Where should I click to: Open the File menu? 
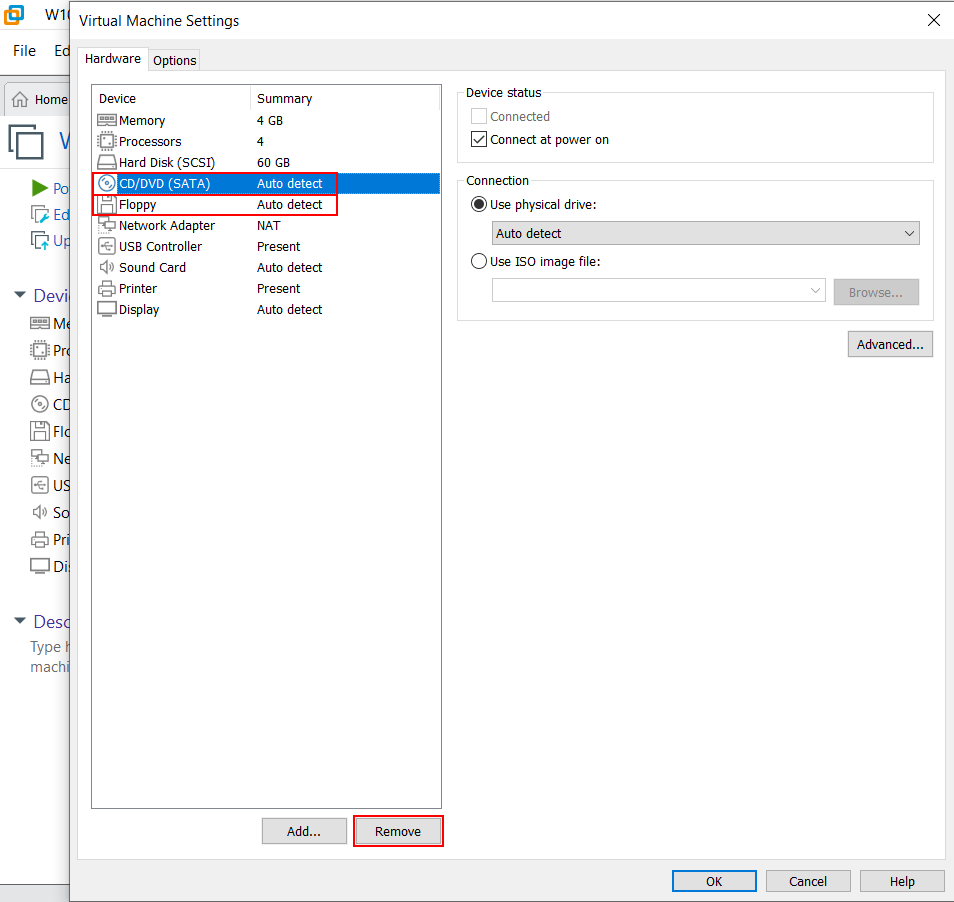[x=24, y=51]
